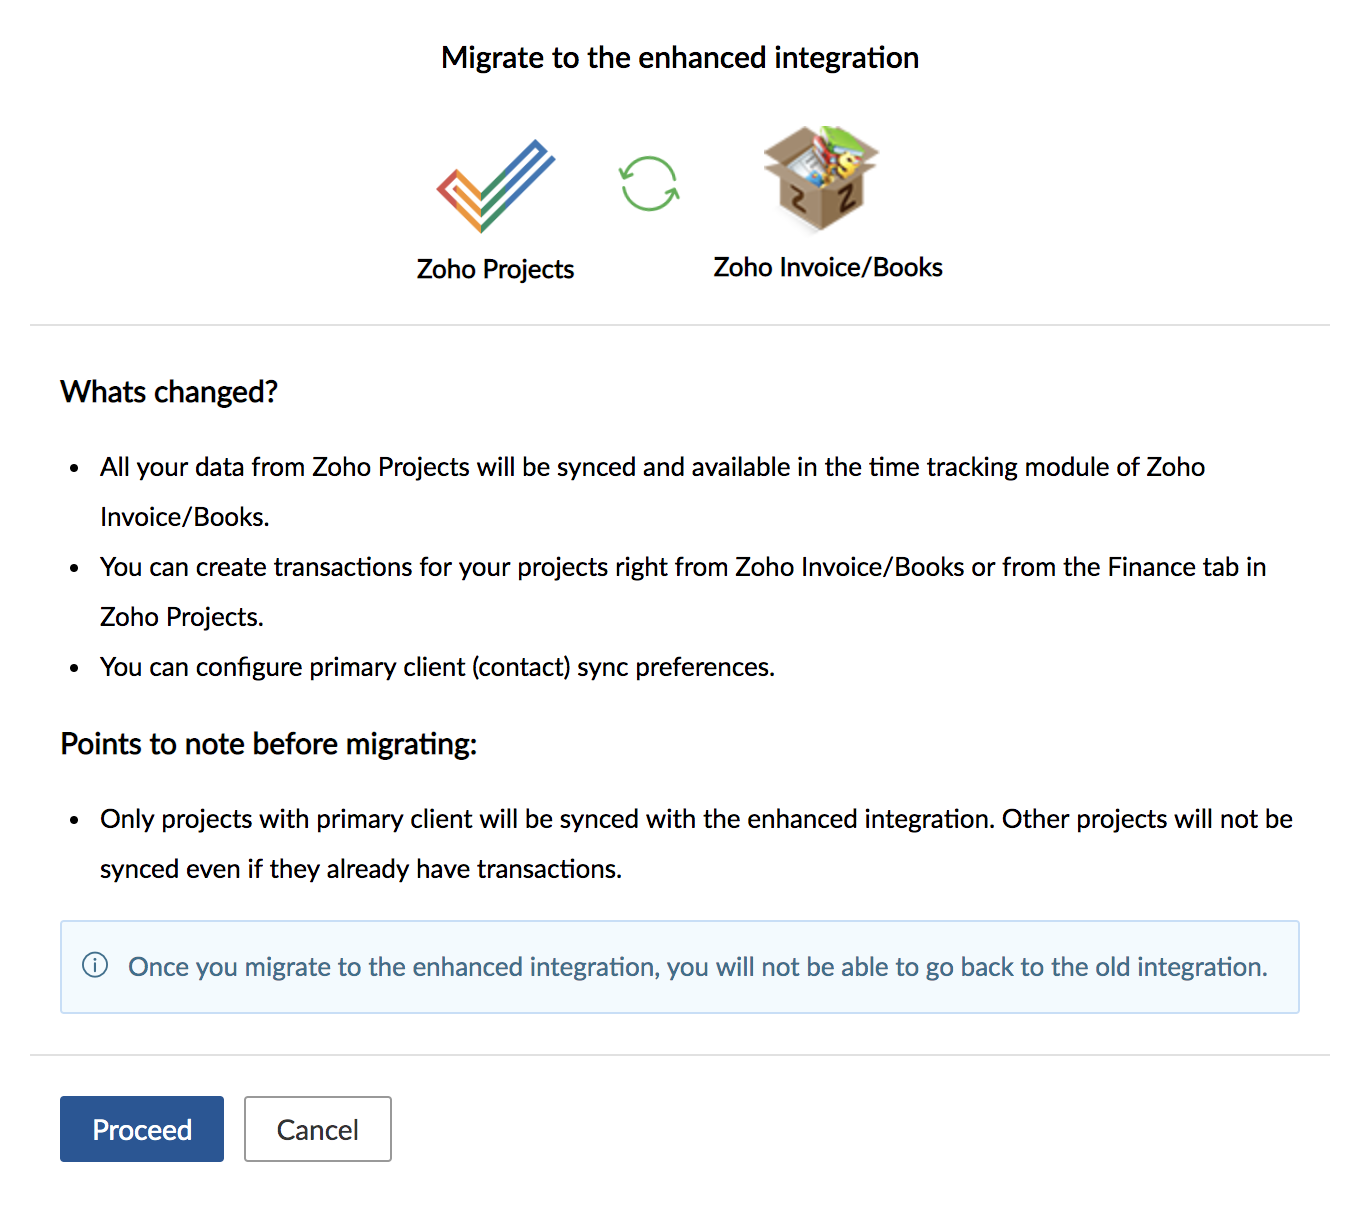Click the bullet about data synced to time tracking
The width and height of the screenshot is (1352, 1208).
point(652,492)
